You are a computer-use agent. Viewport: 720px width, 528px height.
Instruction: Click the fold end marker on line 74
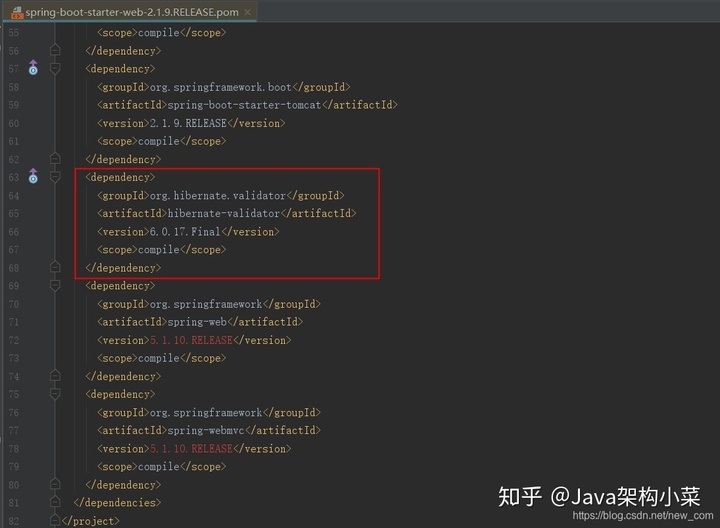55,376
